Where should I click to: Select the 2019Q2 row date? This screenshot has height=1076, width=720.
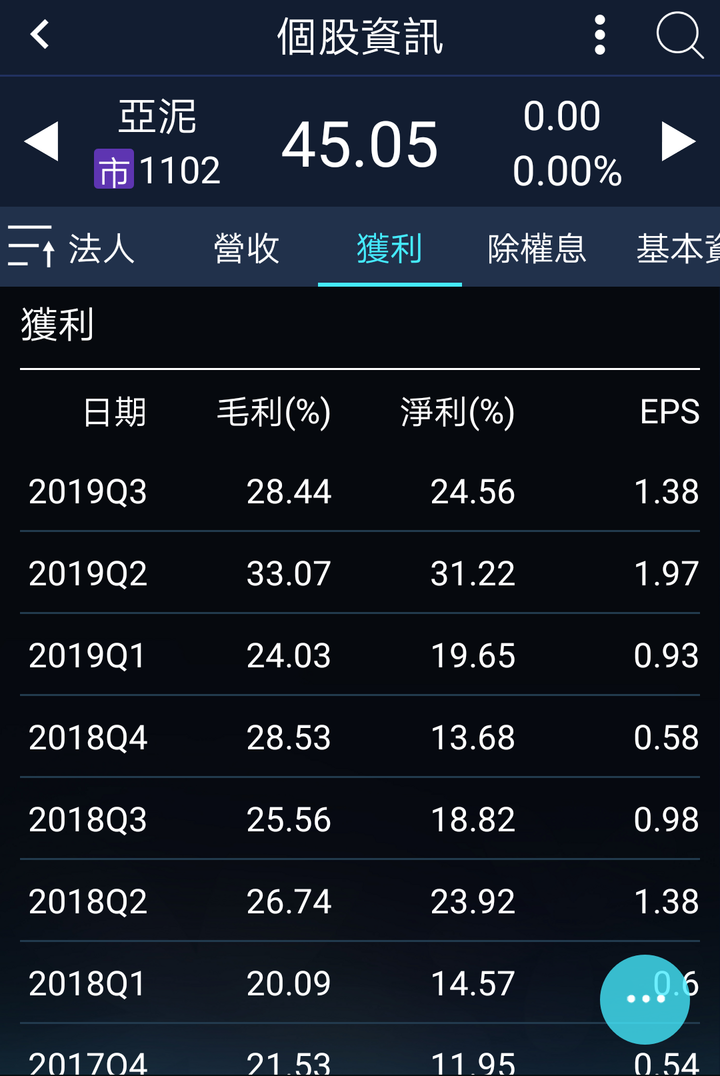(x=88, y=574)
